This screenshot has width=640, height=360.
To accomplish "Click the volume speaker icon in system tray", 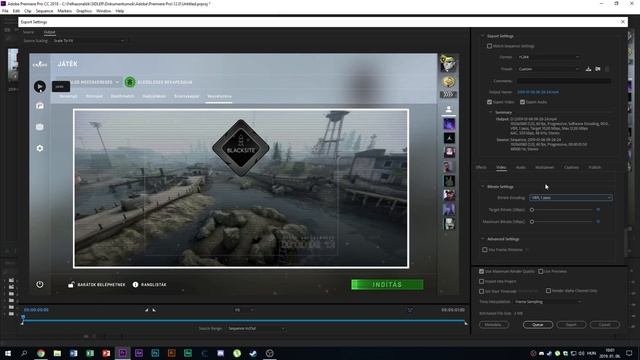I will point(581,353).
